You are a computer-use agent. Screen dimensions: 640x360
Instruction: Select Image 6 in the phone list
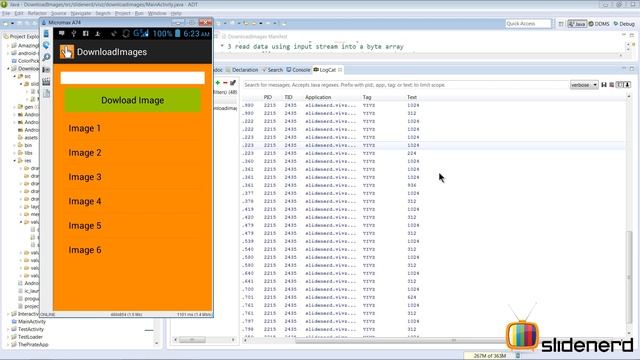click(x=132, y=250)
